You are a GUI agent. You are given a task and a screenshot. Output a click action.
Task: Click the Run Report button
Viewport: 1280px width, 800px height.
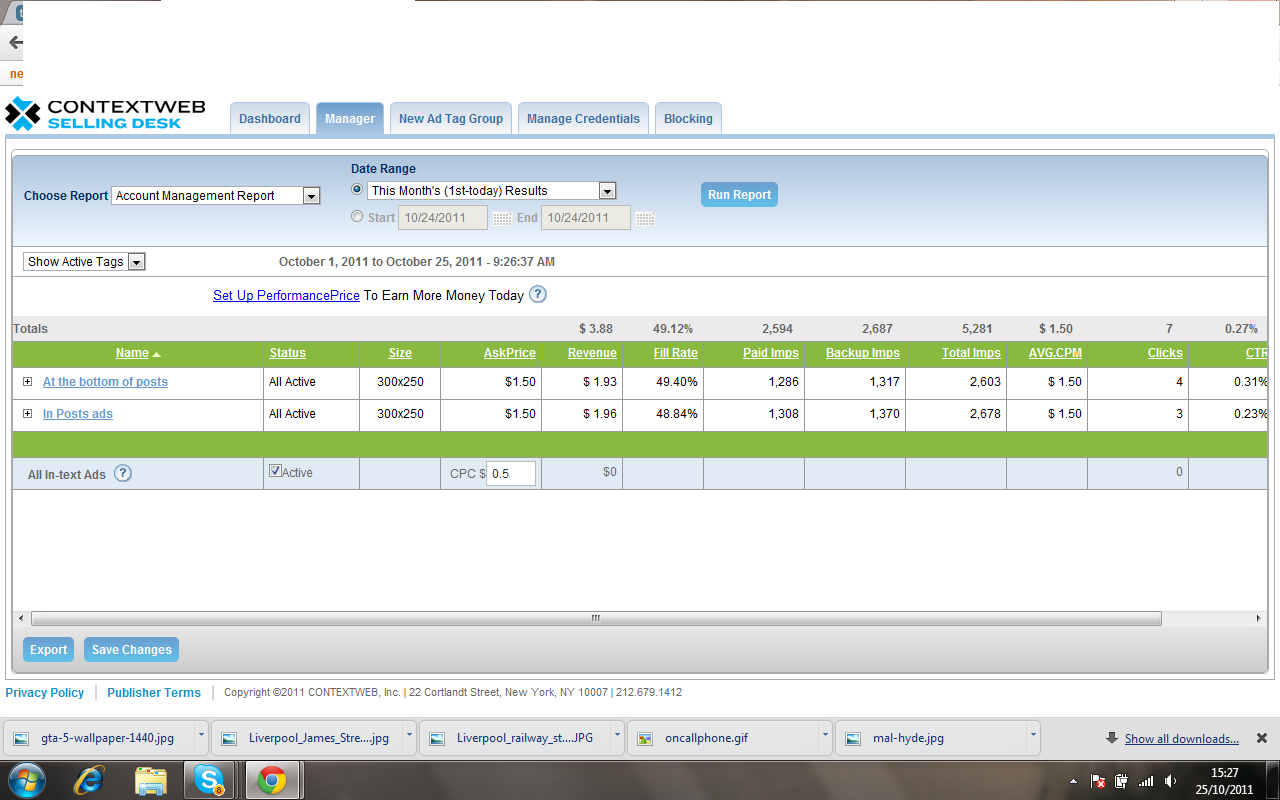[x=739, y=195]
